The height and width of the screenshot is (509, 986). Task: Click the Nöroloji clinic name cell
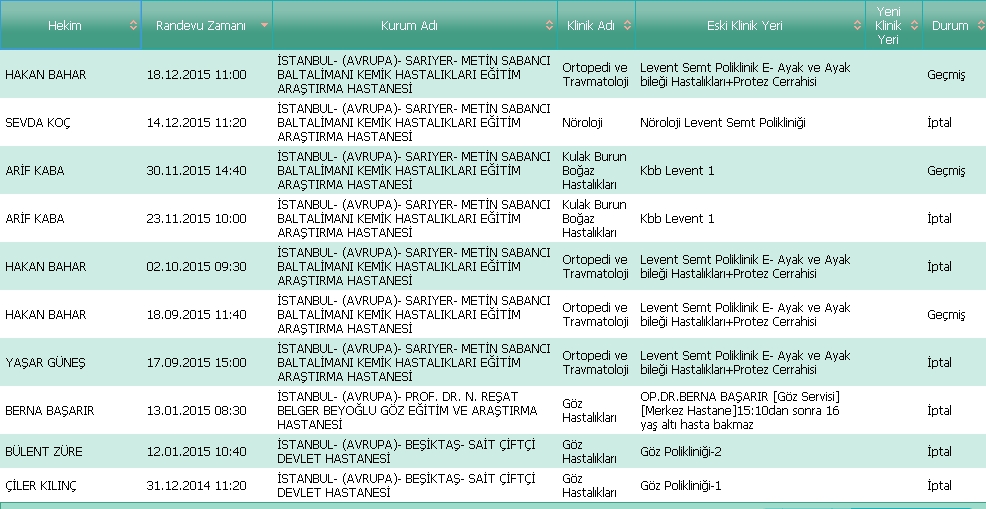[x=582, y=123]
